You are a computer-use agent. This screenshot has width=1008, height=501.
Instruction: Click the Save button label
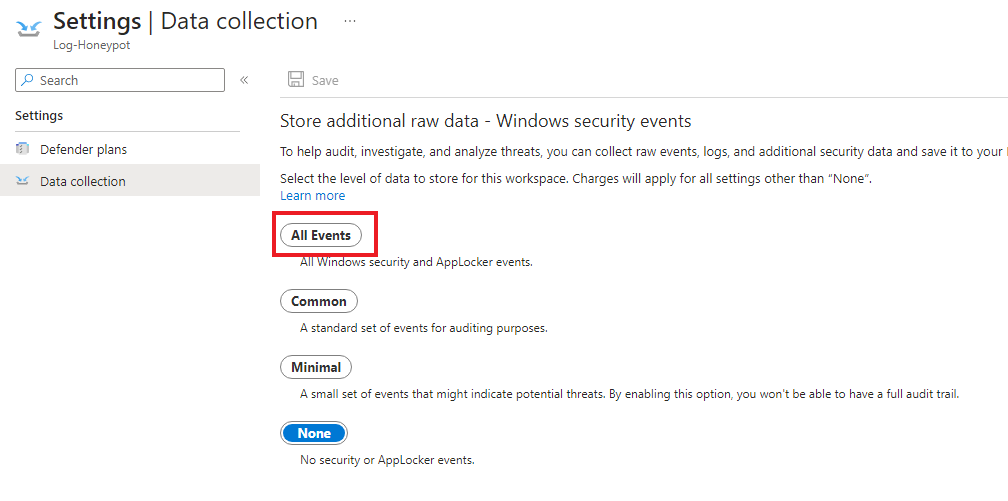pyautogui.click(x=325, y=80)
